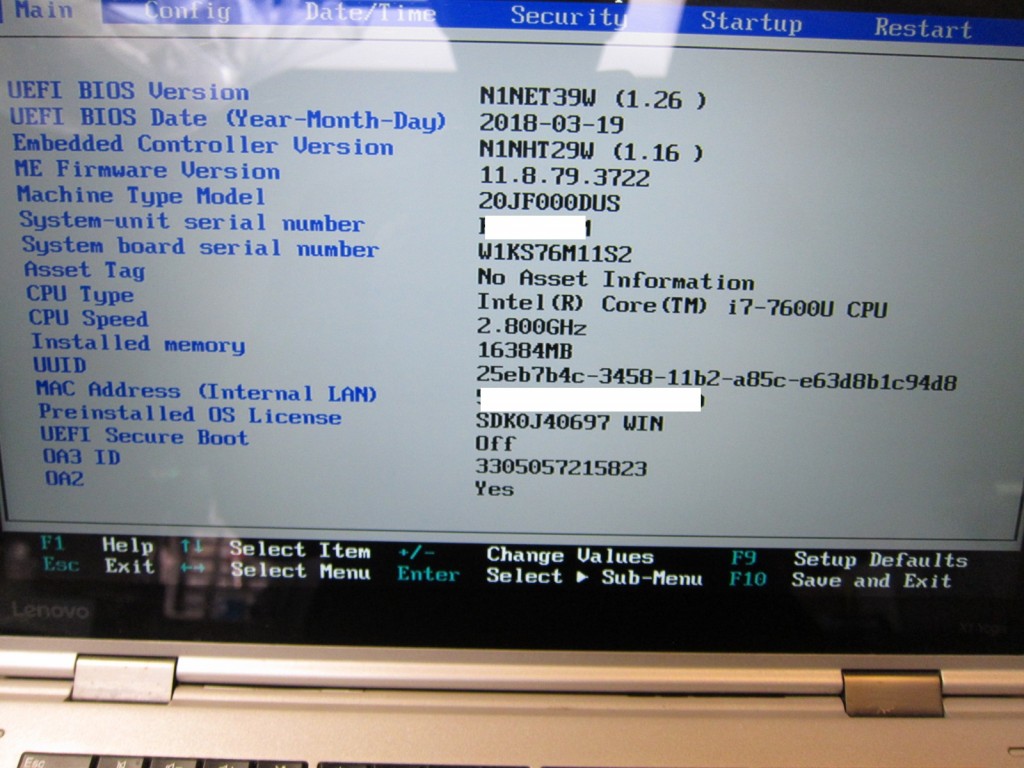This screenshot has height=768, width=1024.
Task: Click No Asset Information value
Action: (x=616, y=280)
